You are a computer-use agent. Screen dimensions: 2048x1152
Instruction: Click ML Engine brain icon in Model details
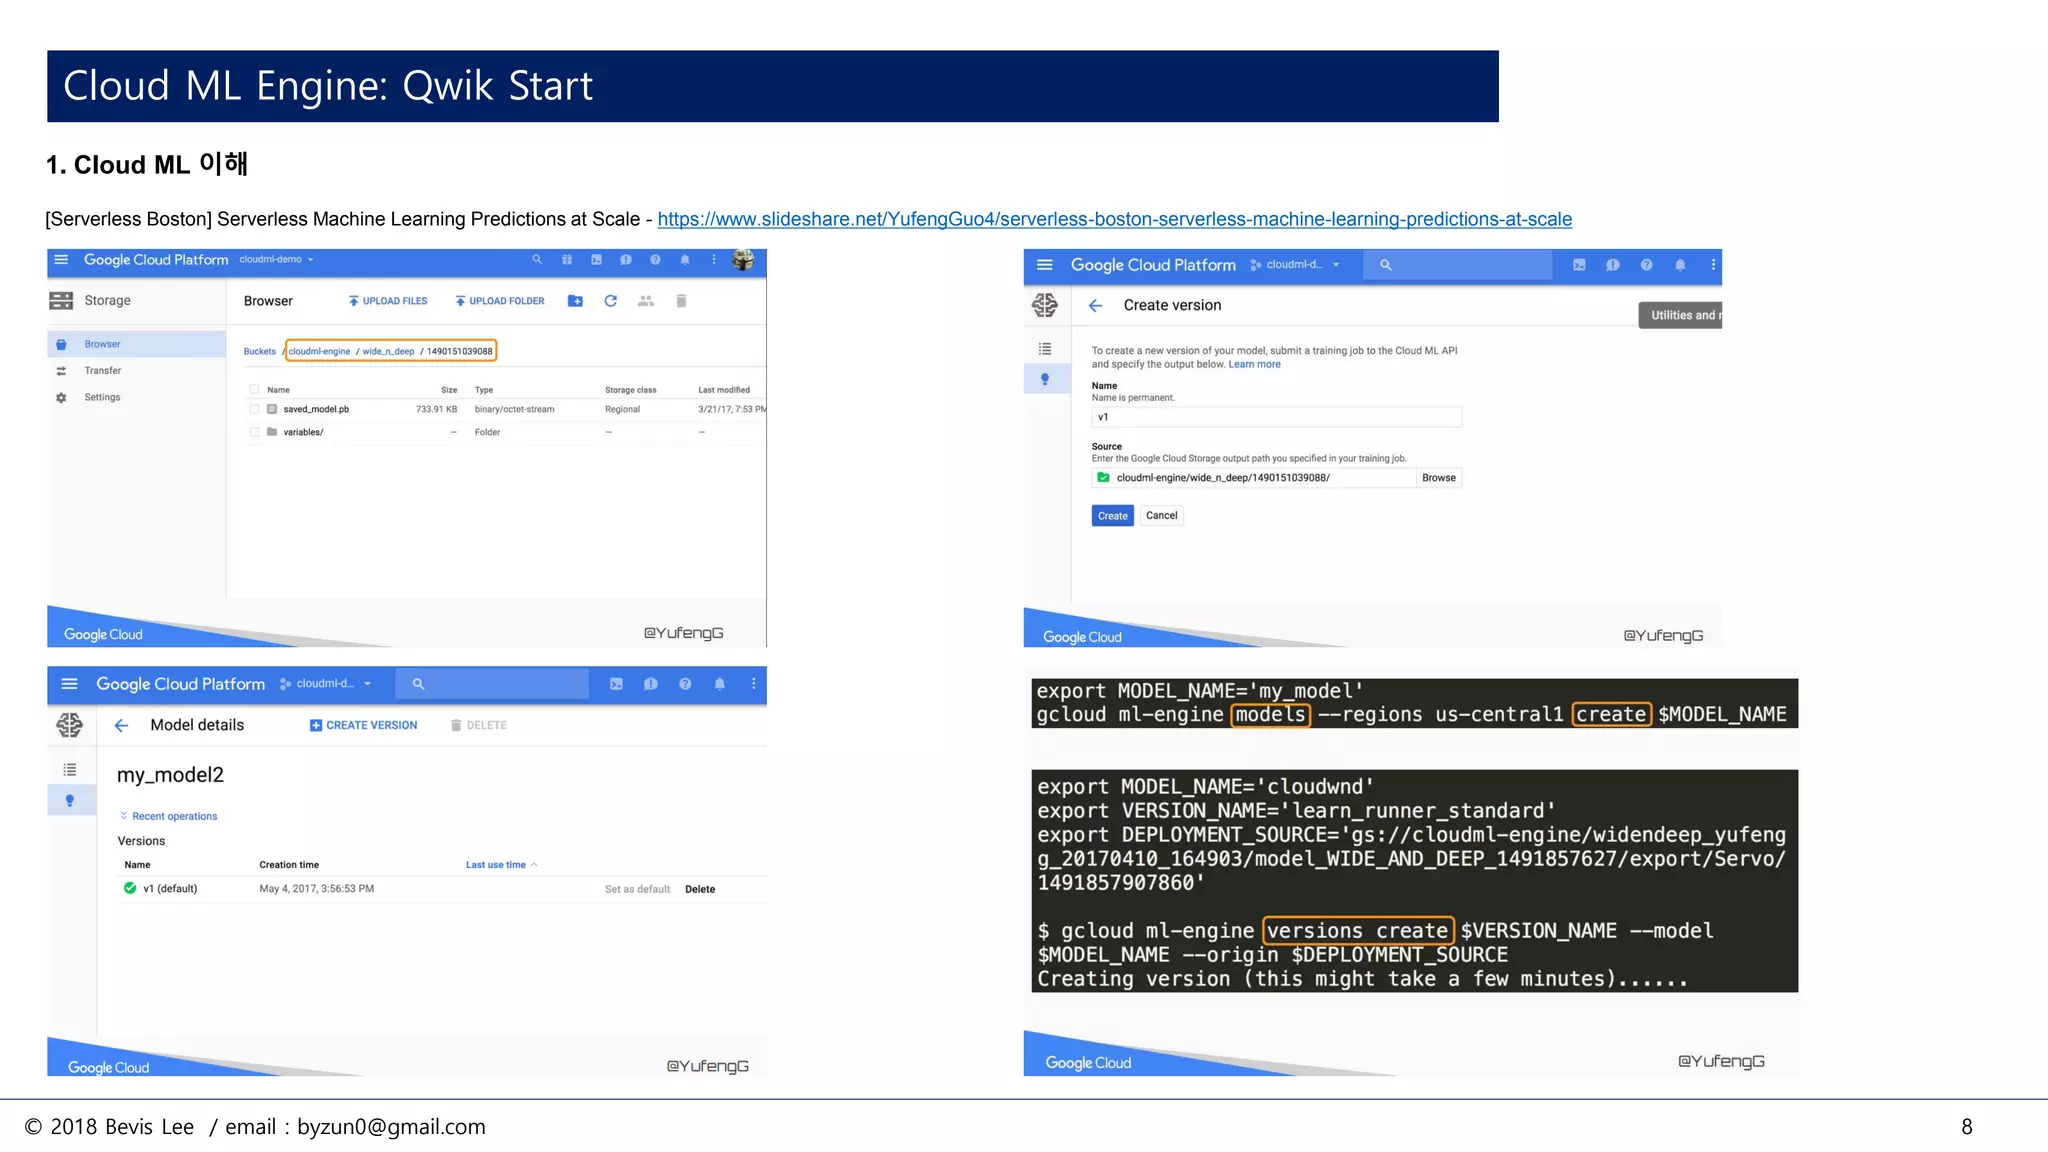tap(69, 725)
